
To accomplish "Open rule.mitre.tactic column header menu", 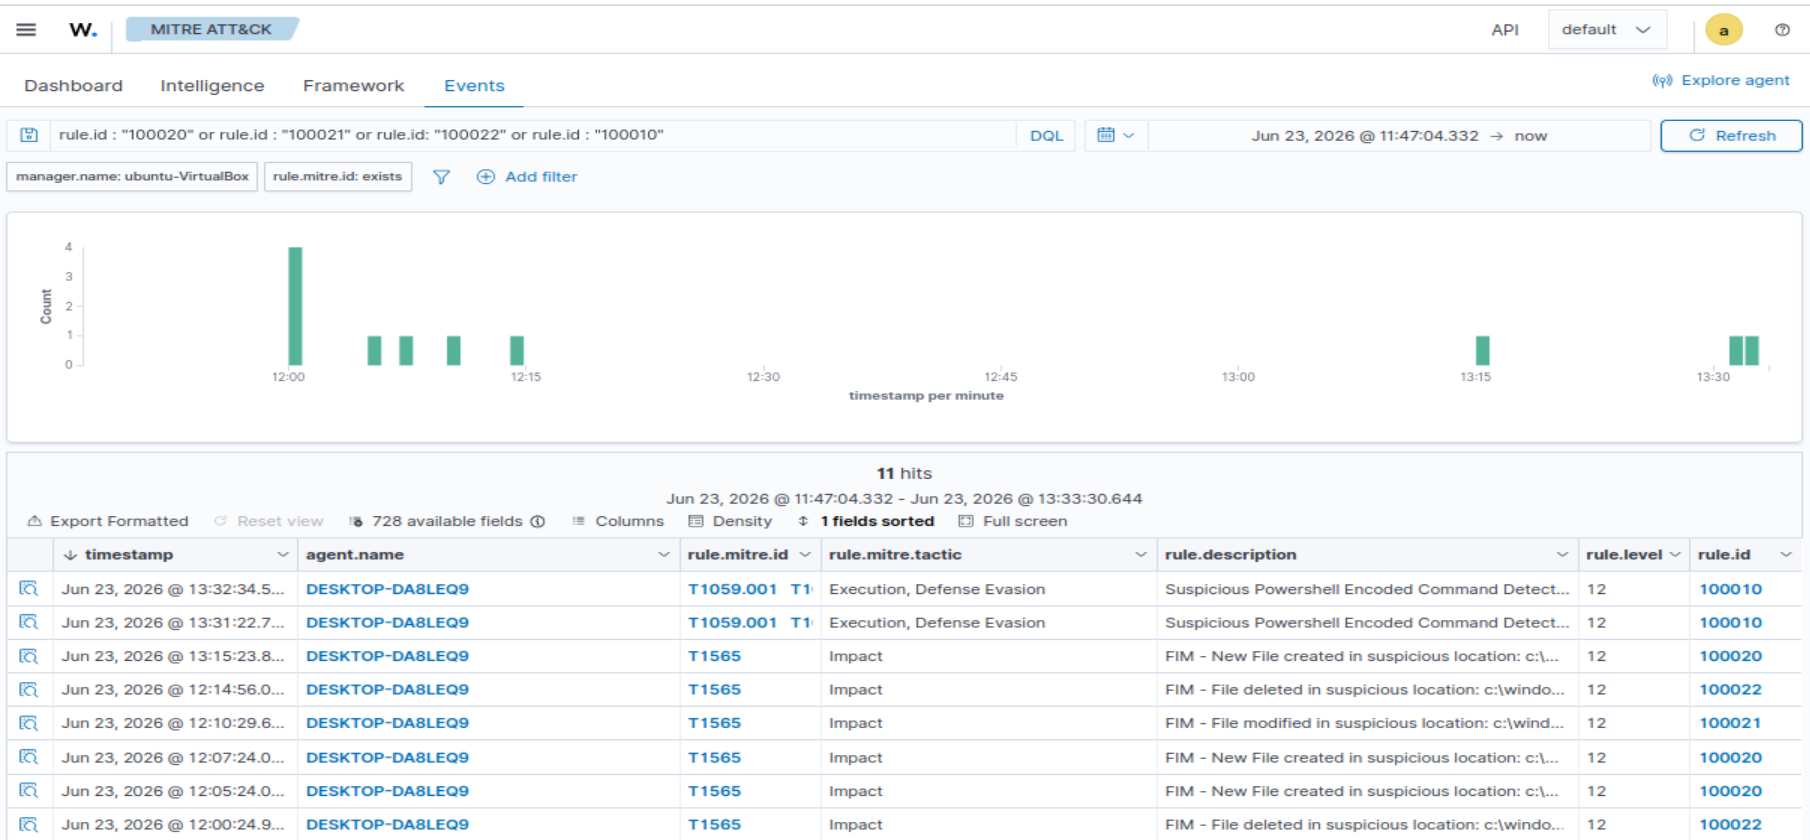I will pos(1141,555).
